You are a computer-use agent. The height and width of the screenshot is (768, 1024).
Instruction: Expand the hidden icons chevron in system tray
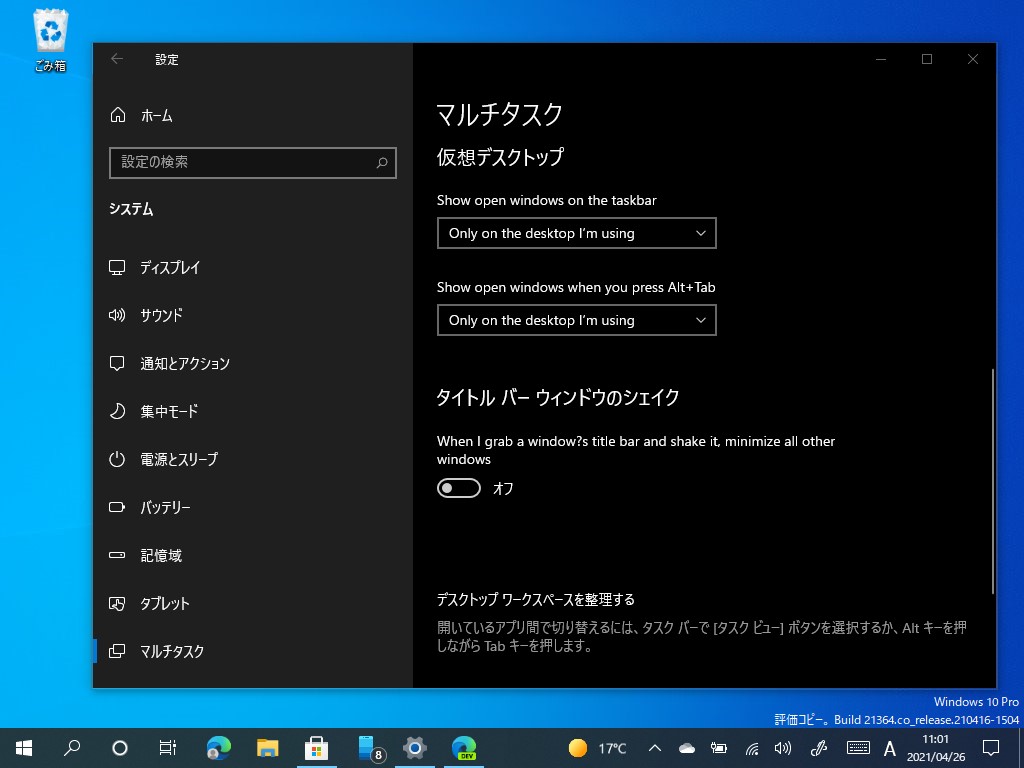[653, 747]
